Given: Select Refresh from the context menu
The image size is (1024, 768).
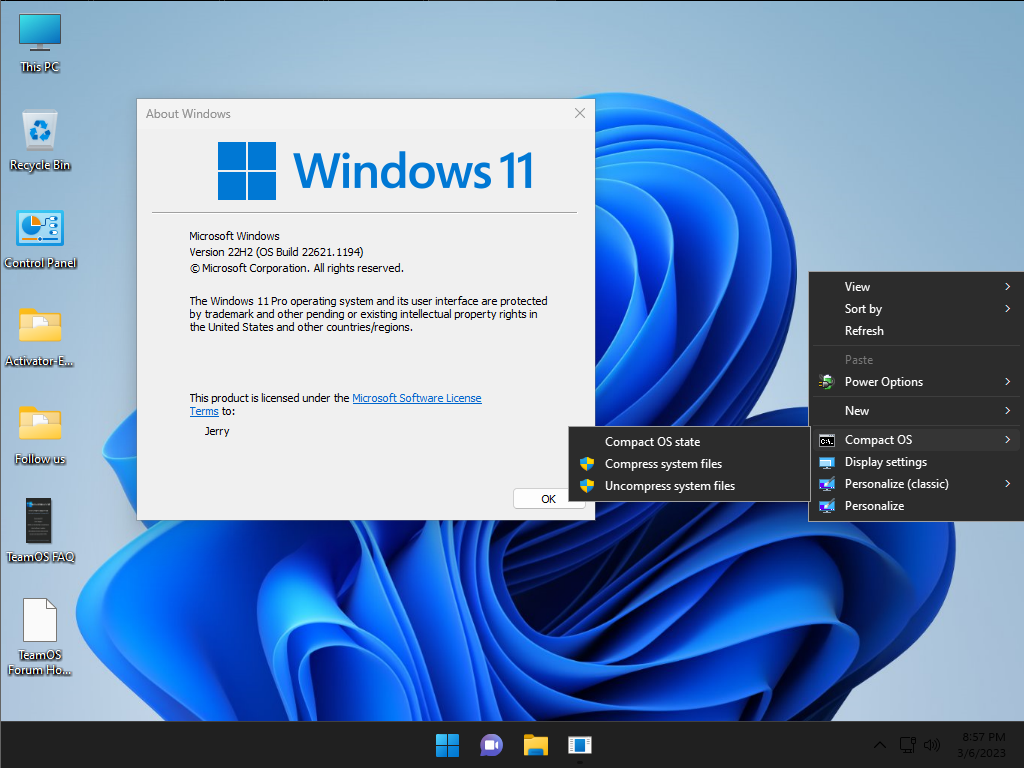Looking at the screenshot, I should coord(916,331).
